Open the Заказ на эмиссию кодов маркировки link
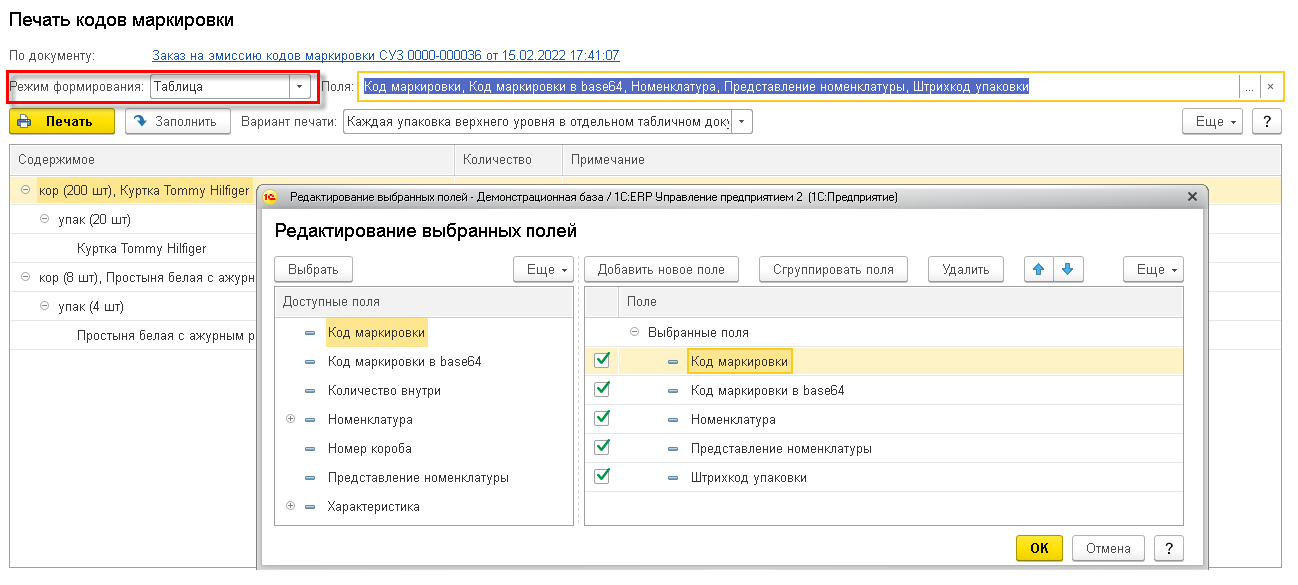 click(x=385, y=56)
